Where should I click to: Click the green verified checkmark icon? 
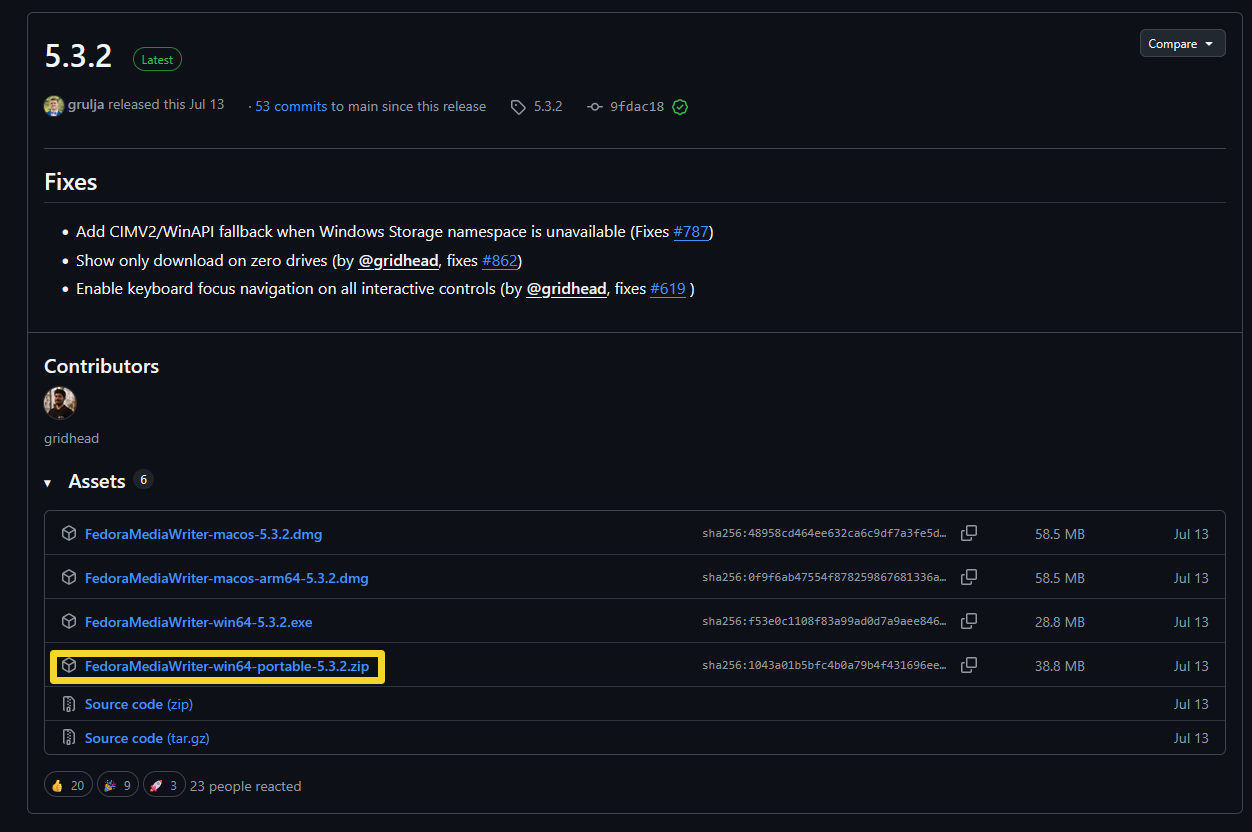tap(680, 107)
